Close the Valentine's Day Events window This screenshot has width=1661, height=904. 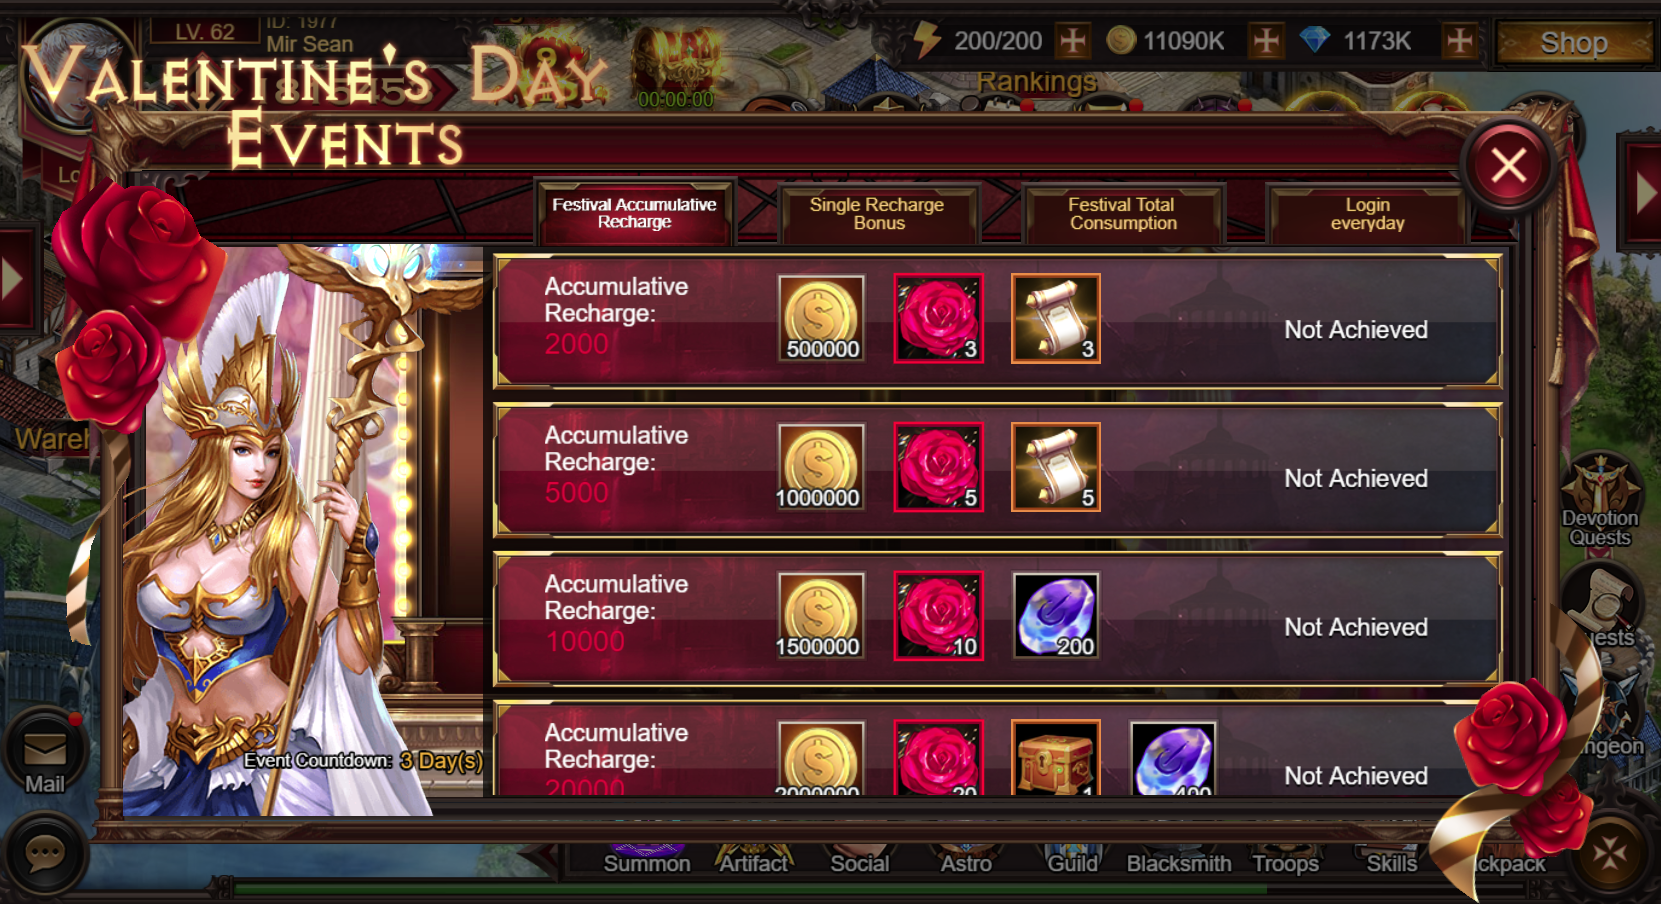point(1508,165)
